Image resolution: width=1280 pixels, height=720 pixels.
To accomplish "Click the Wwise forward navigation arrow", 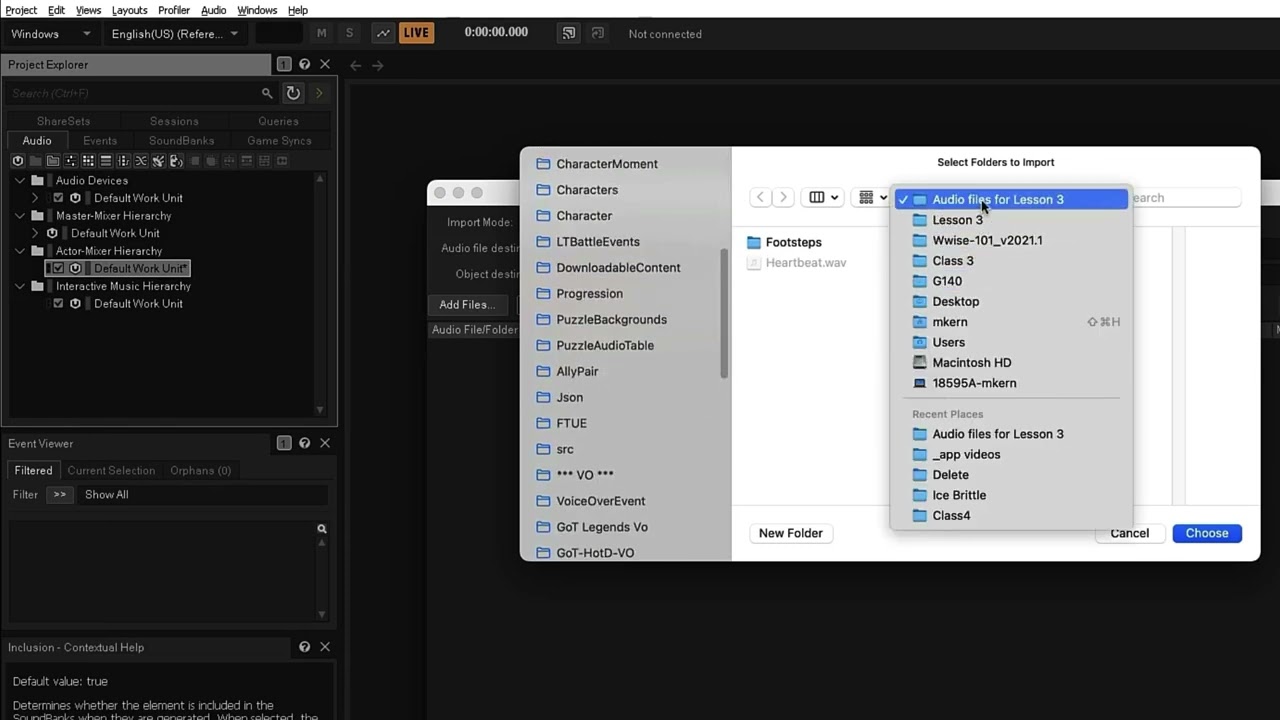I will tap(378, 65).
